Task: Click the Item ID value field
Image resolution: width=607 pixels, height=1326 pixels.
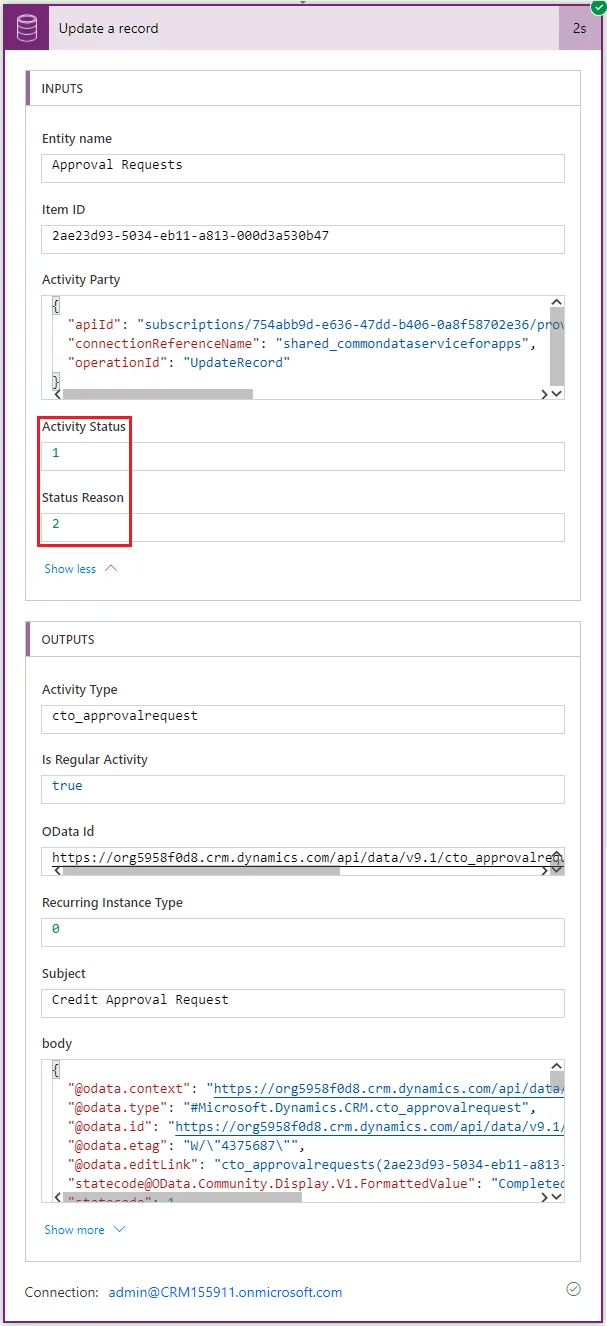Action: (303, 239)
